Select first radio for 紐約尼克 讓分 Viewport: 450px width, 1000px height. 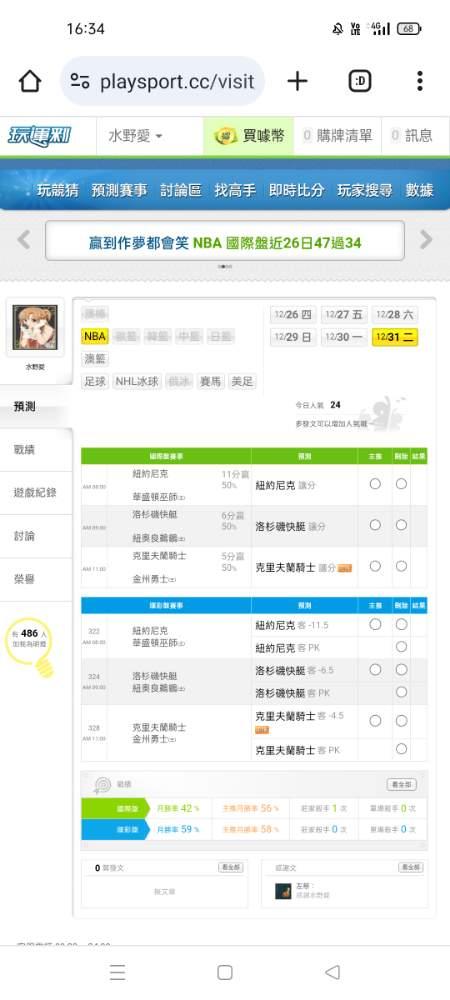click(375, 484)
